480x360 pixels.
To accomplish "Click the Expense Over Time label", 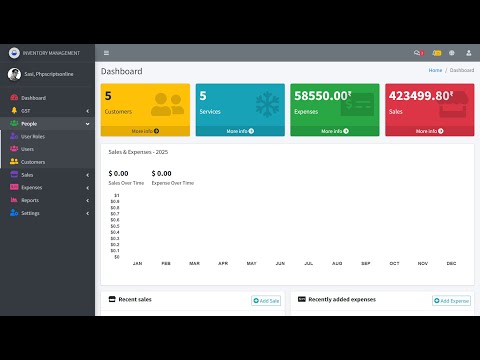I will [173, 183].
